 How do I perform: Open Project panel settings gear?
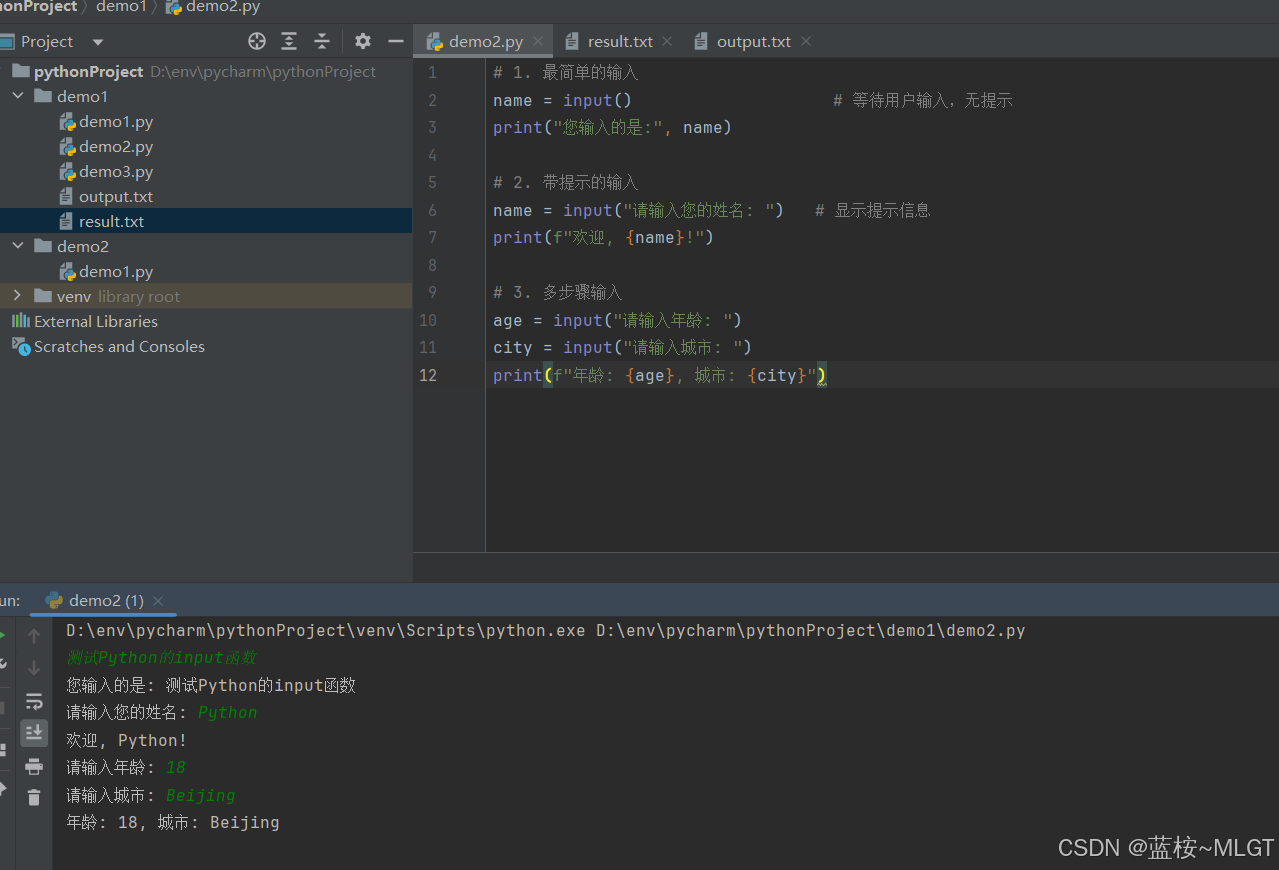(363, 41)
